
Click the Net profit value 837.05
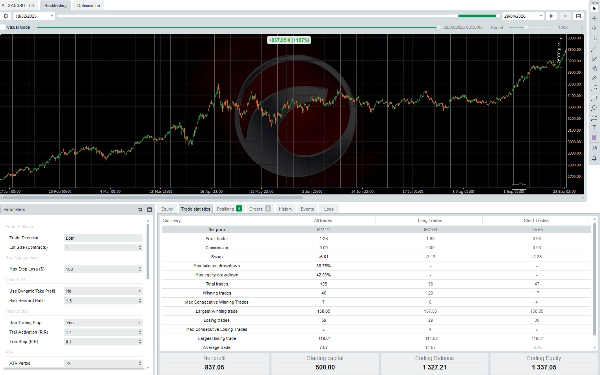(x=214, y=367)
